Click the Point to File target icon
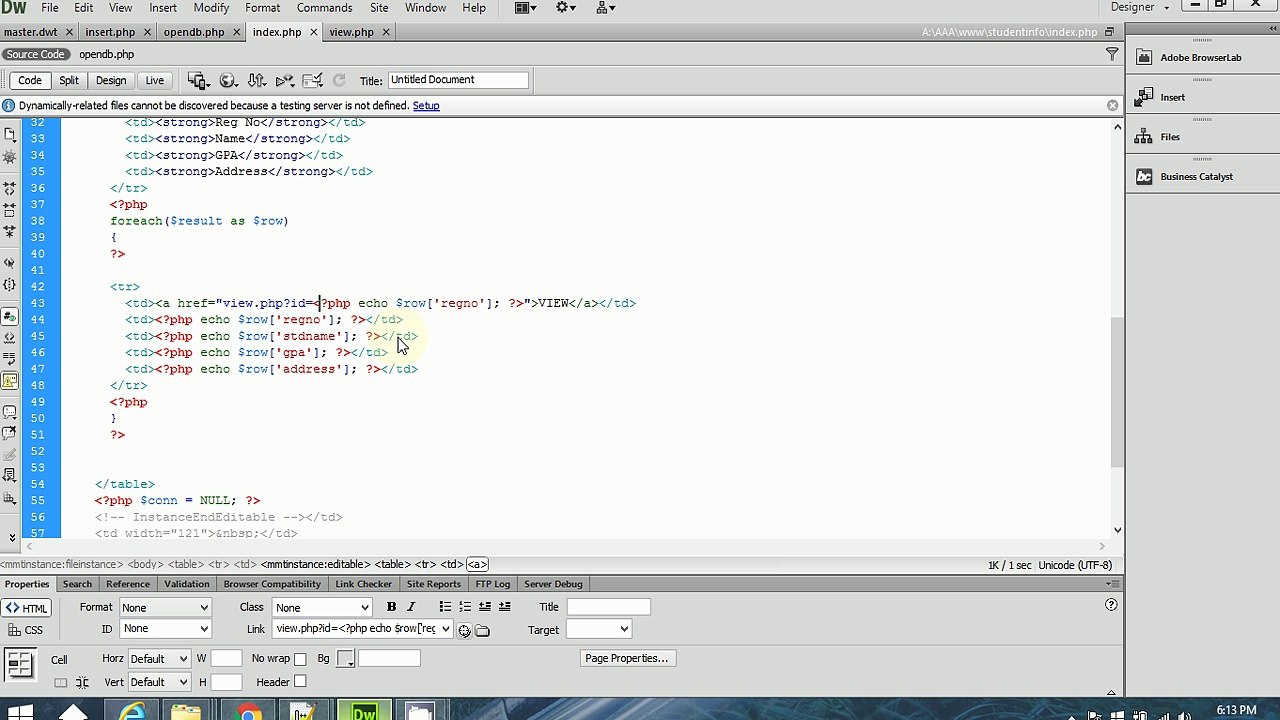 point(464,630)
